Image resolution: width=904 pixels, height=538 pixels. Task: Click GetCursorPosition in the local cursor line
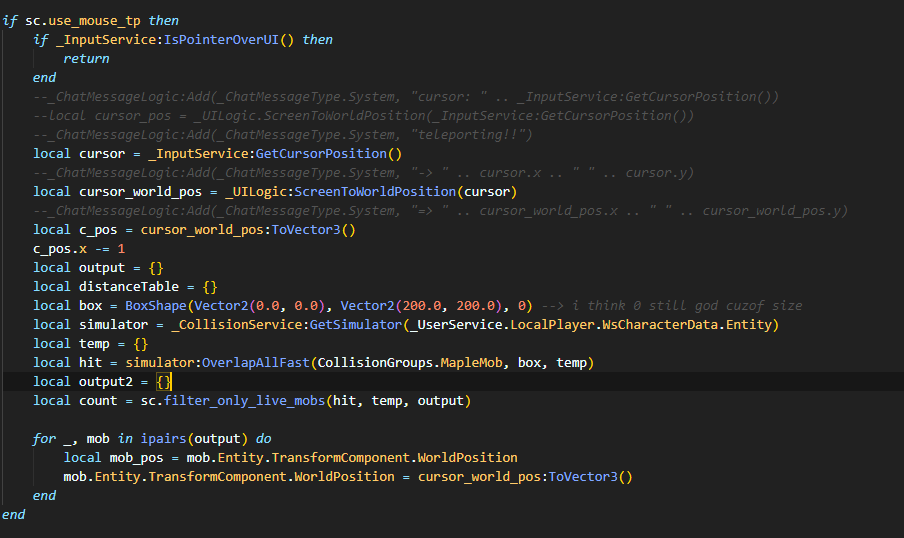tap(321, 154)
